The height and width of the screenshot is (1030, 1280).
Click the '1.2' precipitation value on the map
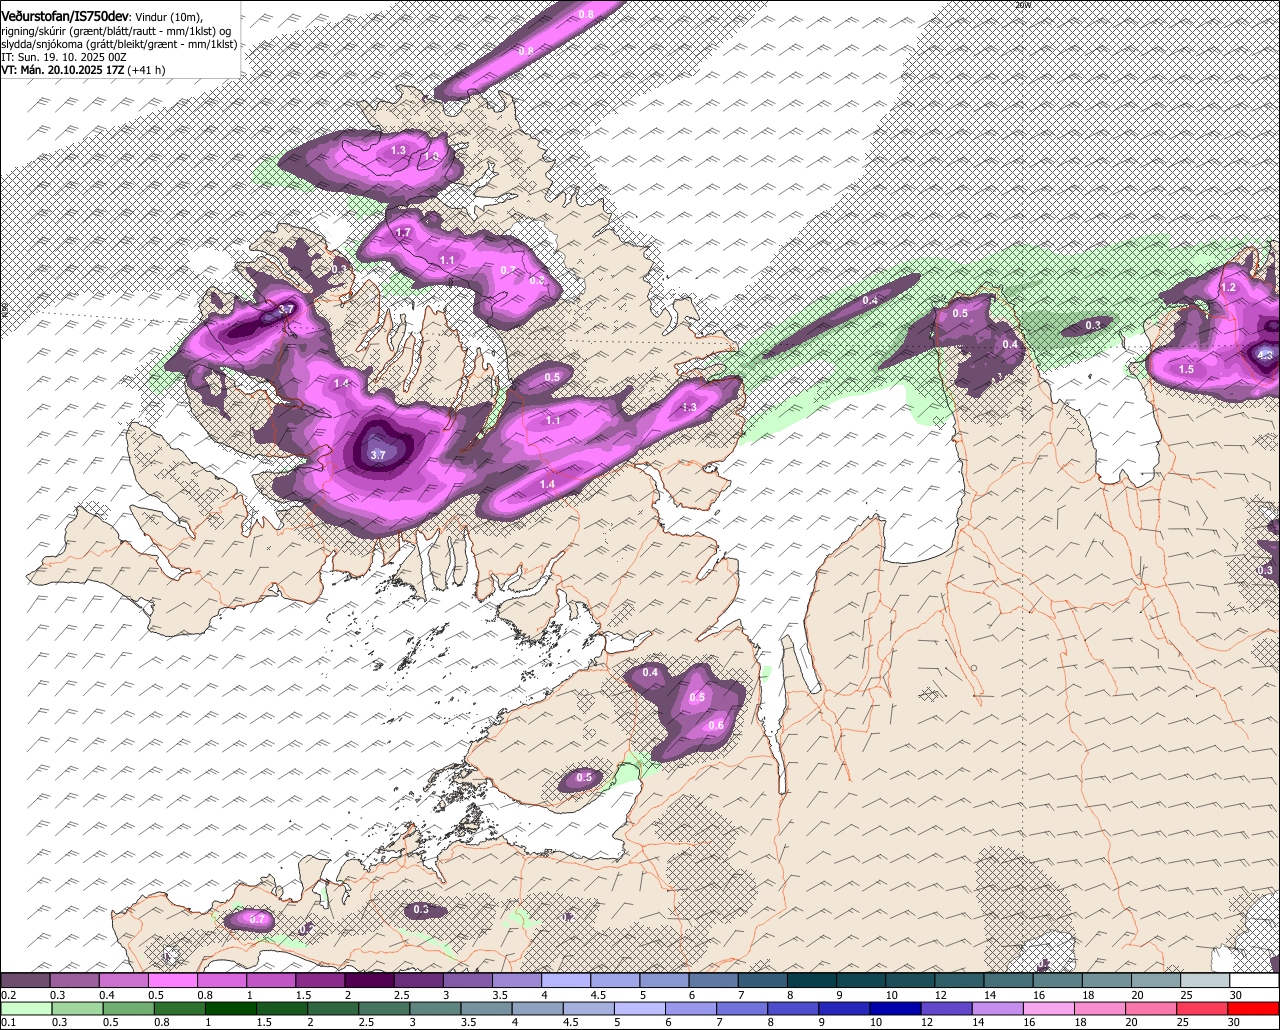[1229, 287]
